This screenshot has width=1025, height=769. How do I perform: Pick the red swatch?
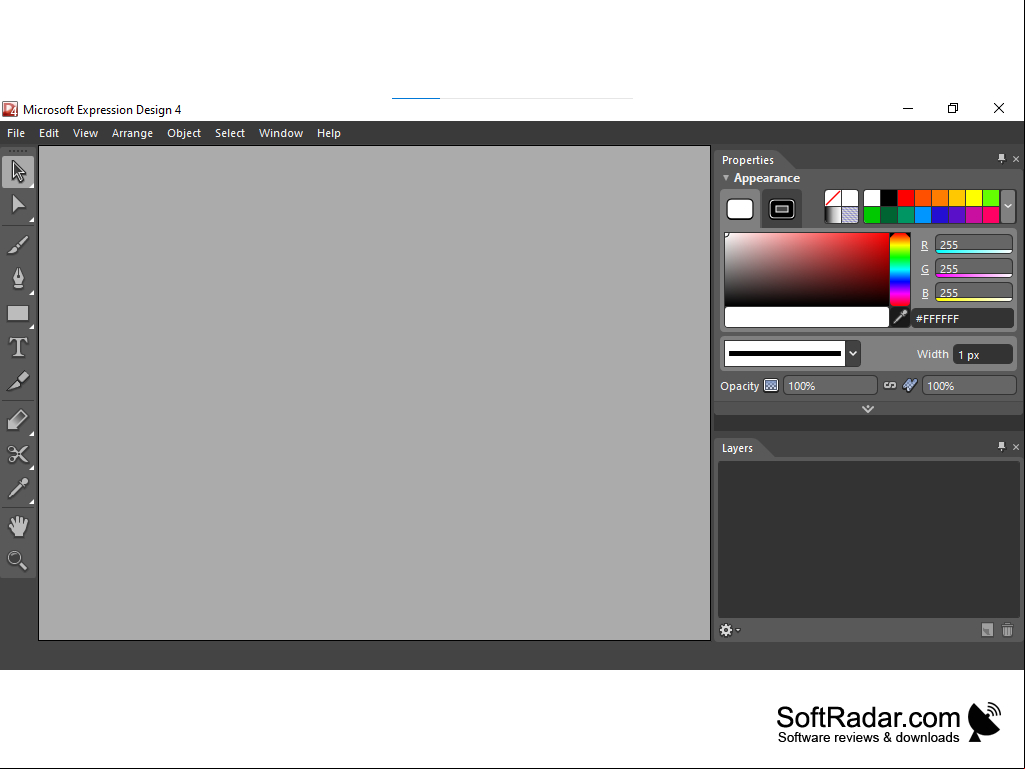click(905, 198)
